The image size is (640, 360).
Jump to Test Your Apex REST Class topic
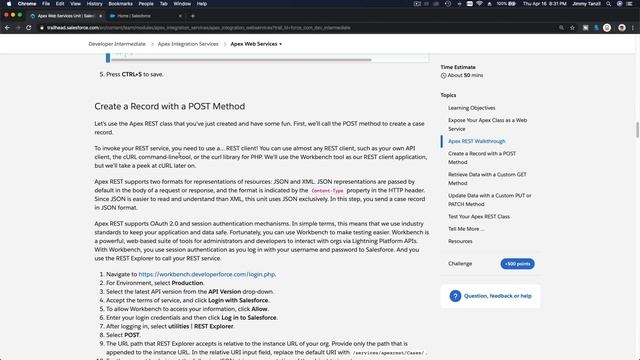[479, 216]
